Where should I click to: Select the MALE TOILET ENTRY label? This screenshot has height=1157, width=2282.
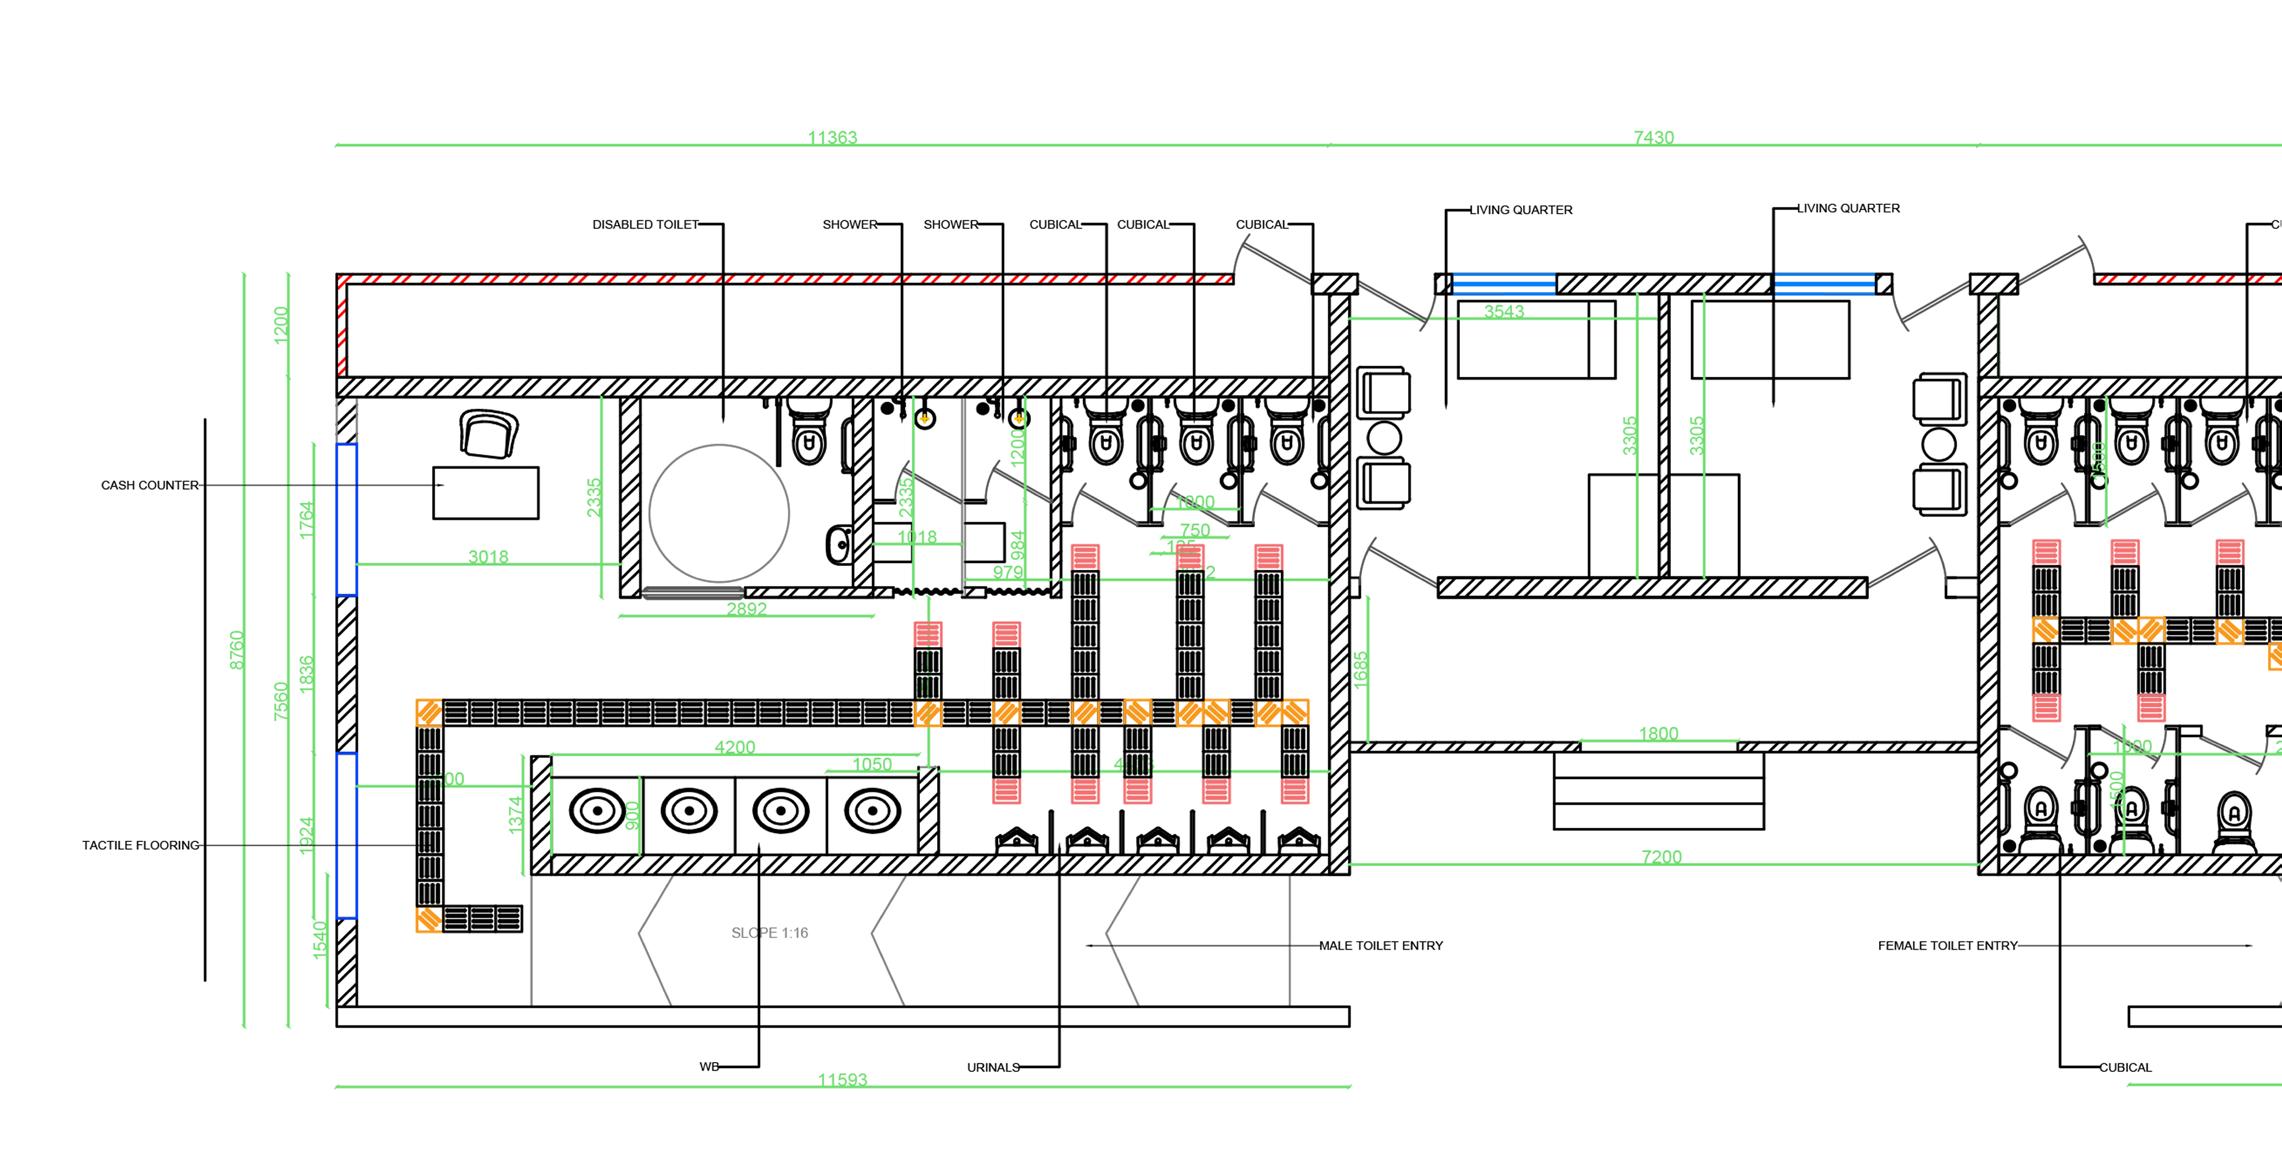point(1380,945)
